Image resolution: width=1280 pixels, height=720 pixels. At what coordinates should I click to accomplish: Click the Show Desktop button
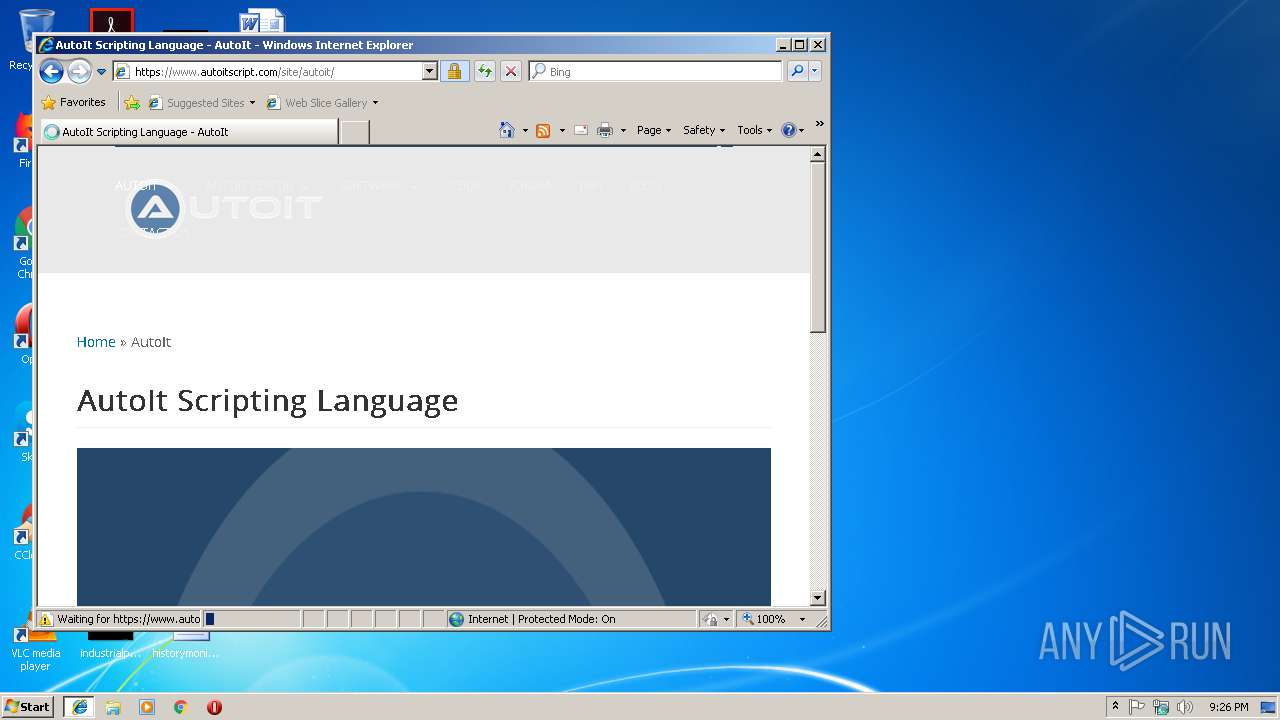click(x=1270, y=707)
